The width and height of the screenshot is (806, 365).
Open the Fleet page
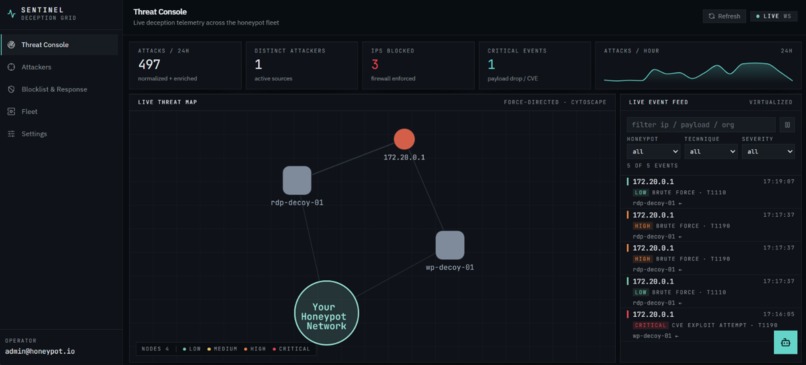coord(60,112)
